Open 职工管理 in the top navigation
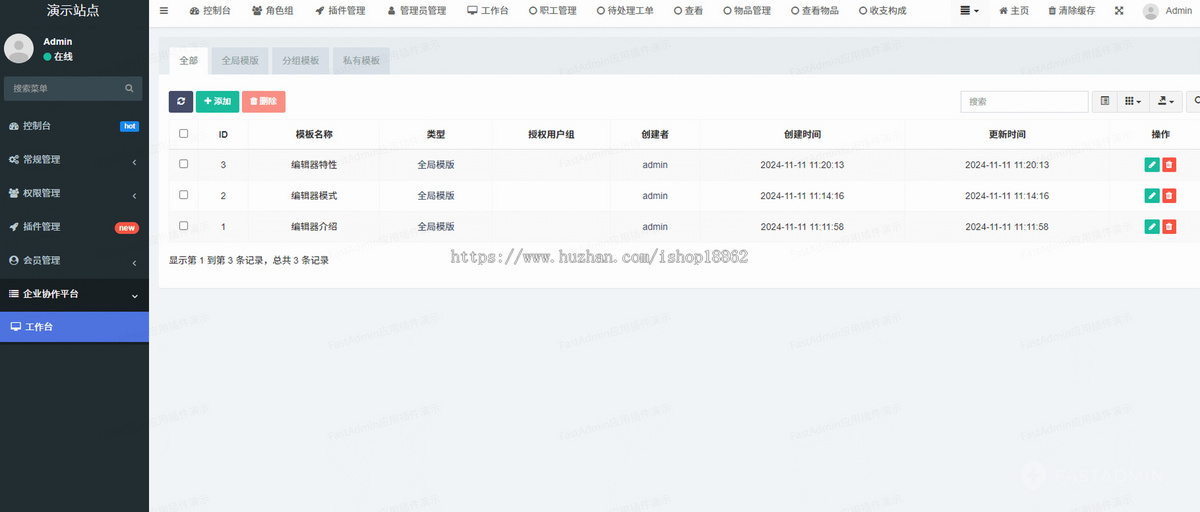The width and height of the screenshot is (1200, 512). [x=552, y=11]
